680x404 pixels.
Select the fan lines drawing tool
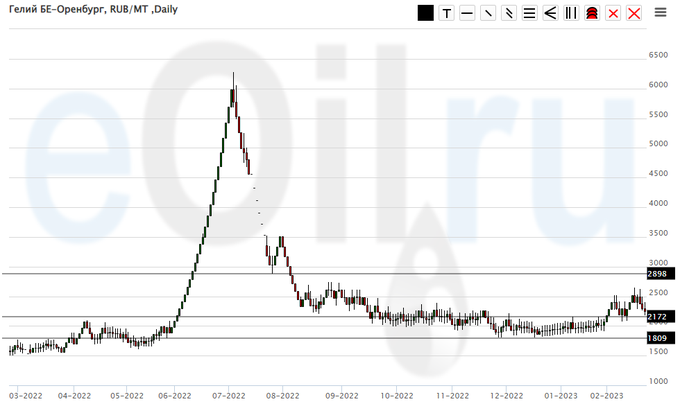point(550,13)
